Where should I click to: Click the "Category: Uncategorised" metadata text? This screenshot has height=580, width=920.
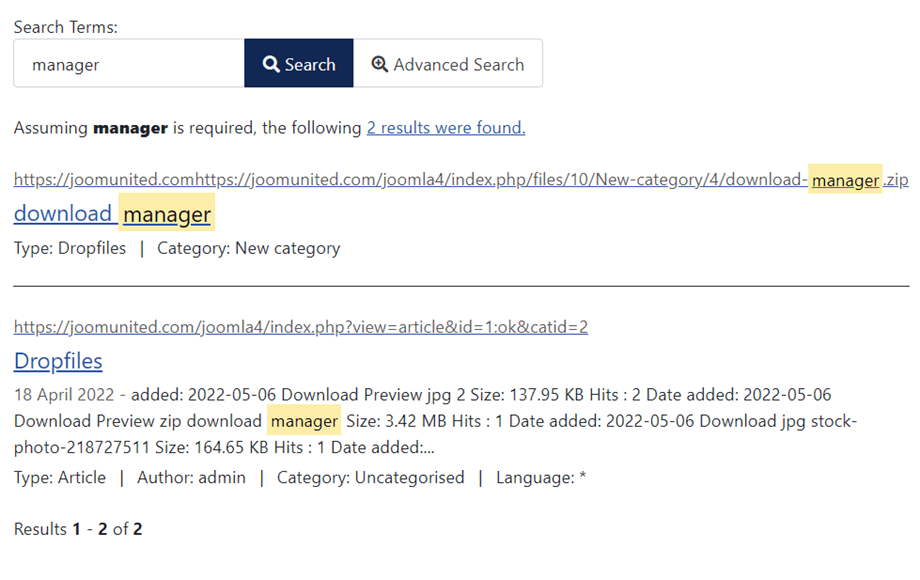(x=370, y=478)
